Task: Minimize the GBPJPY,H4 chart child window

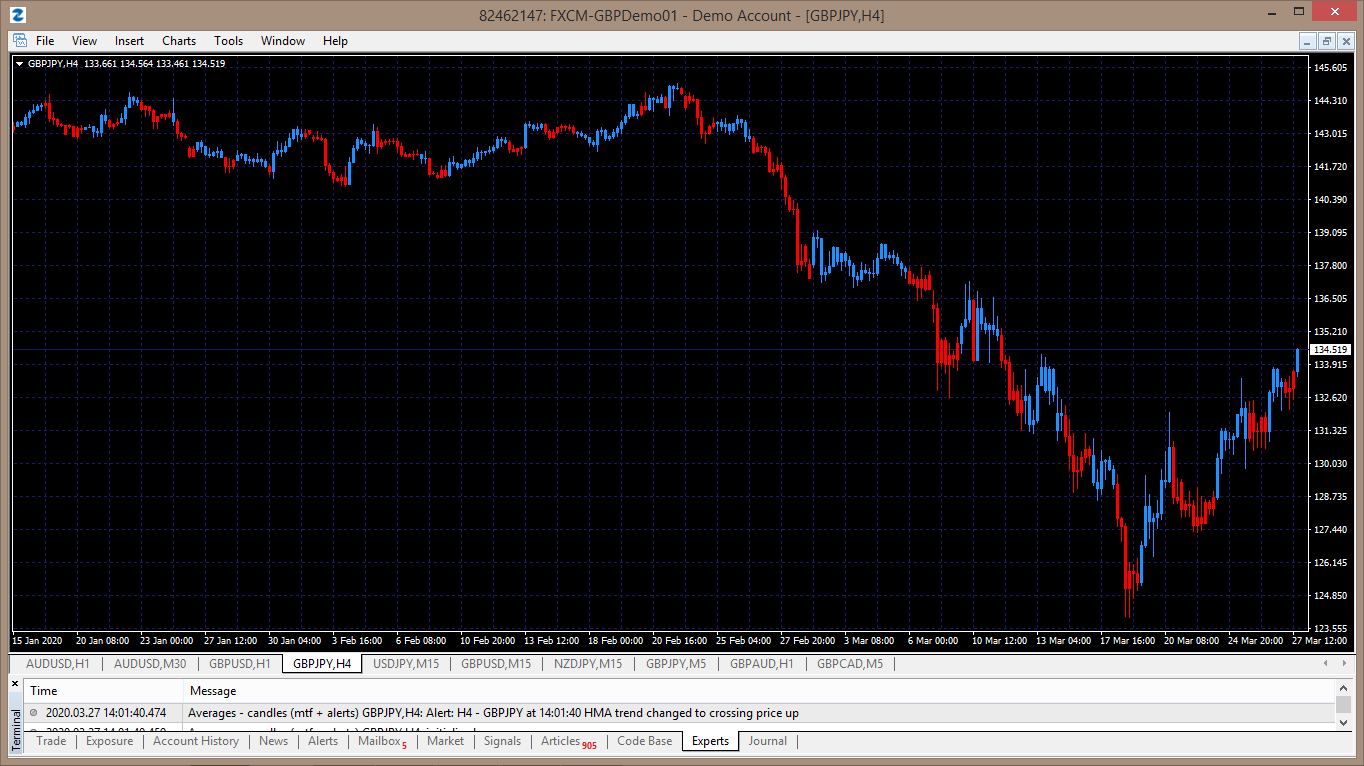Action: click(x=1308, y=41)
